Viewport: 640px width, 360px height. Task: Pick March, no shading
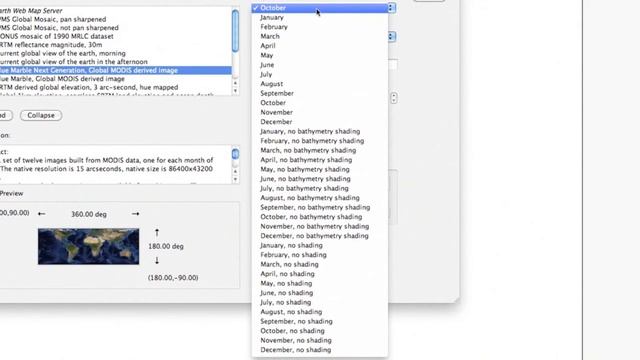point(320,264)
